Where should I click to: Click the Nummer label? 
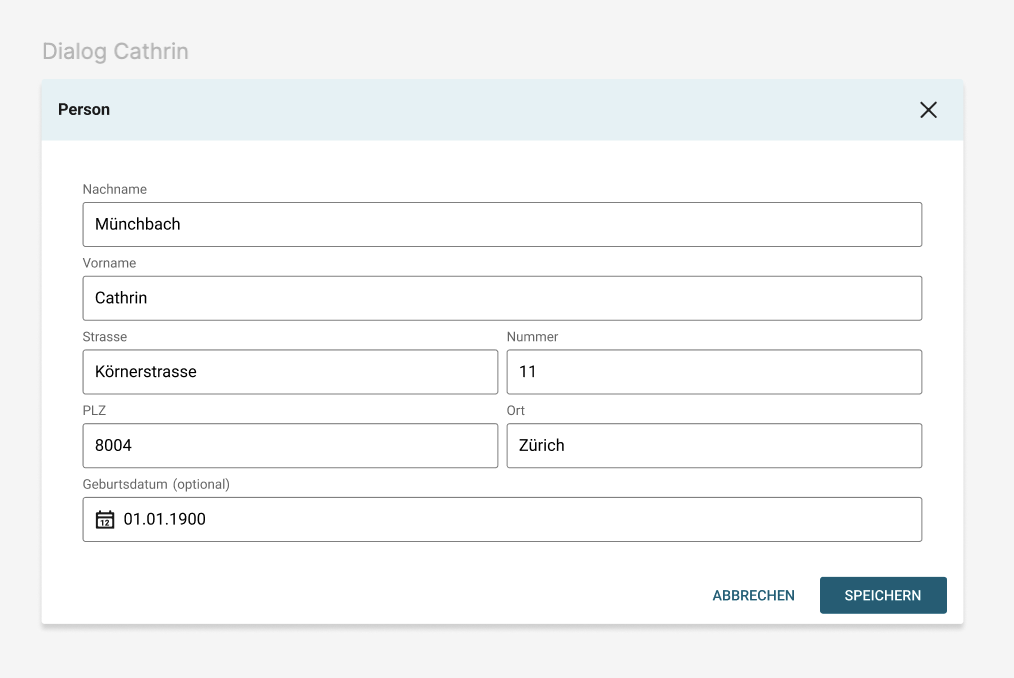532,337
